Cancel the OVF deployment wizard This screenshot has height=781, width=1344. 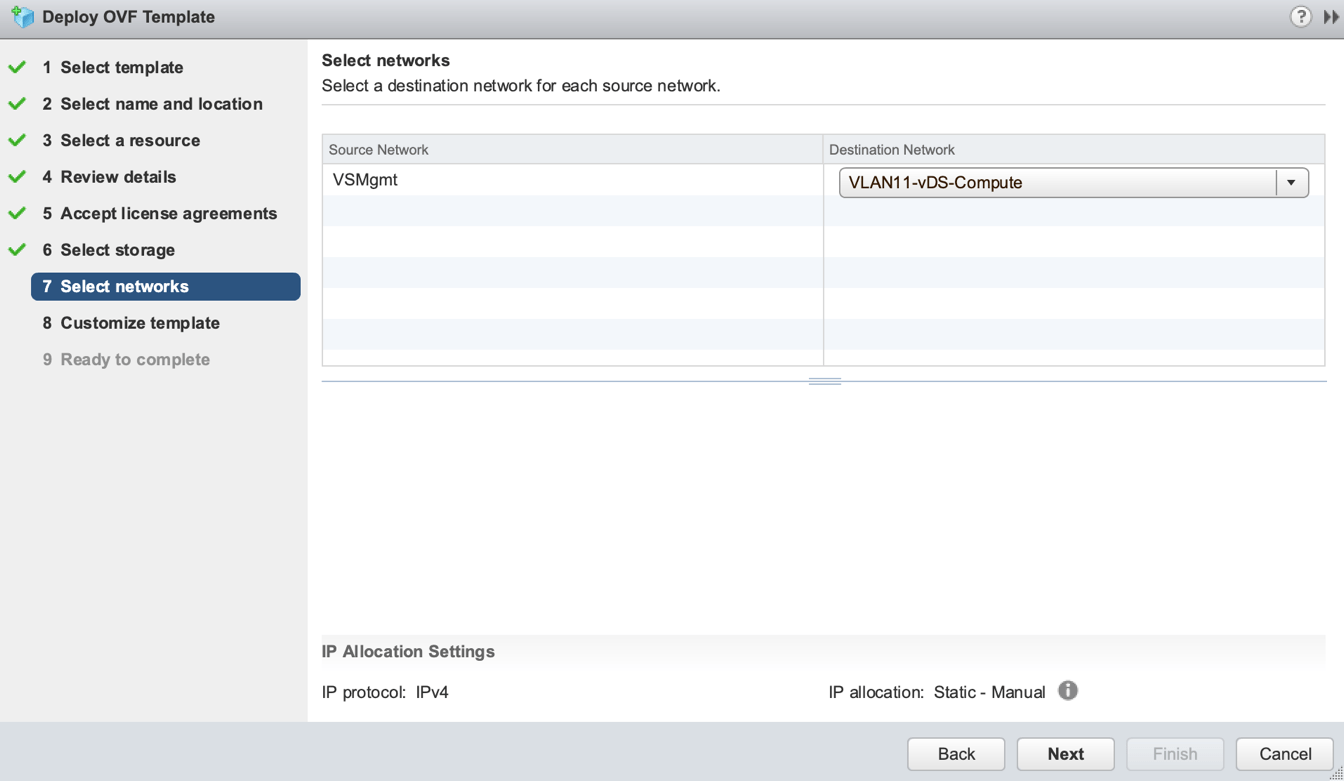[1284, 754]
